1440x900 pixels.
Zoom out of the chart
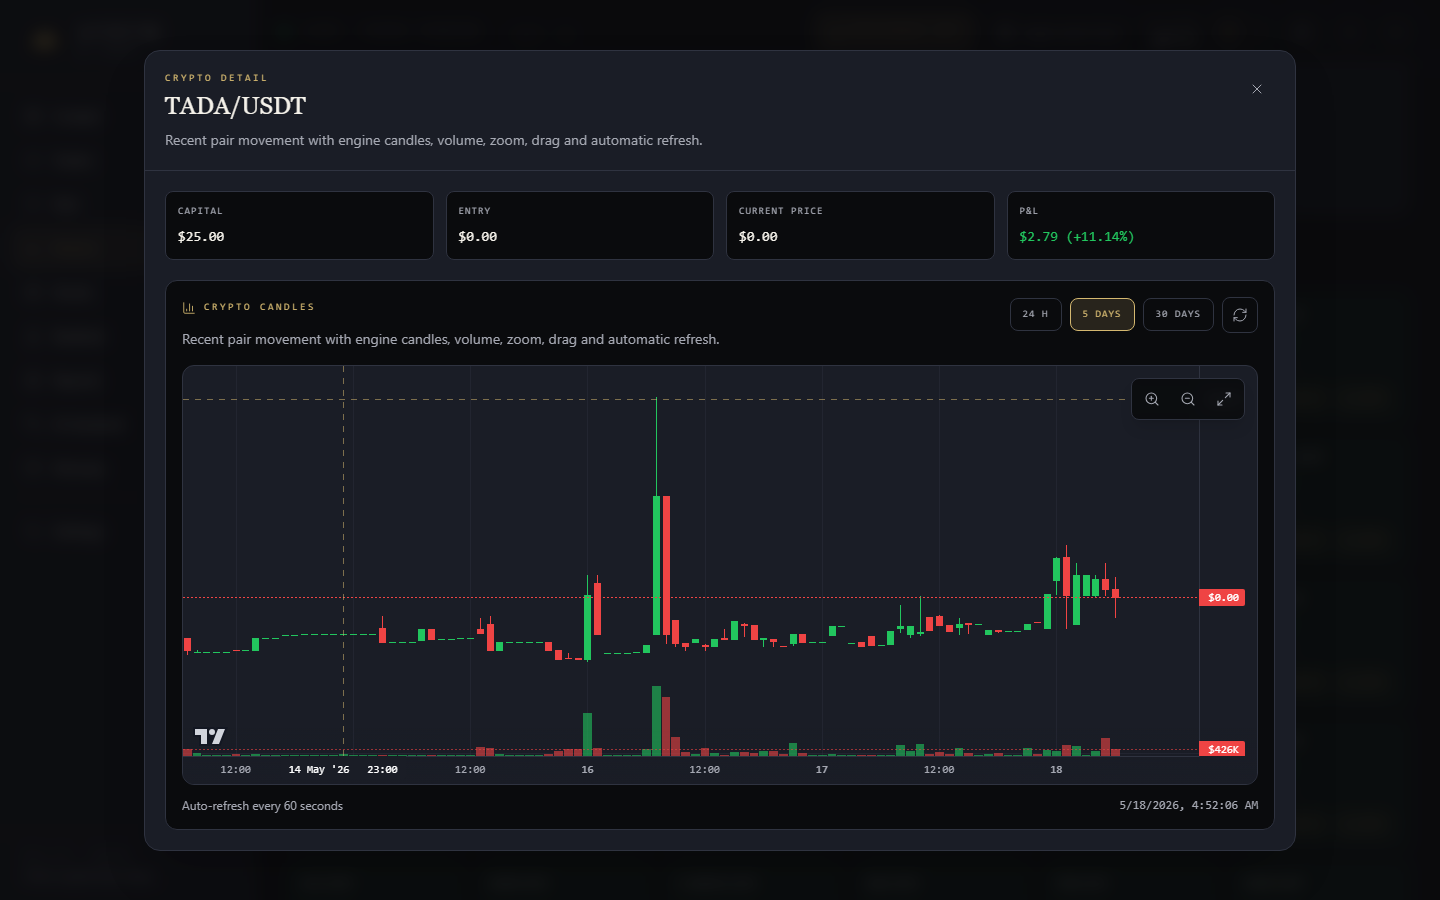(x=1188, y=399)
